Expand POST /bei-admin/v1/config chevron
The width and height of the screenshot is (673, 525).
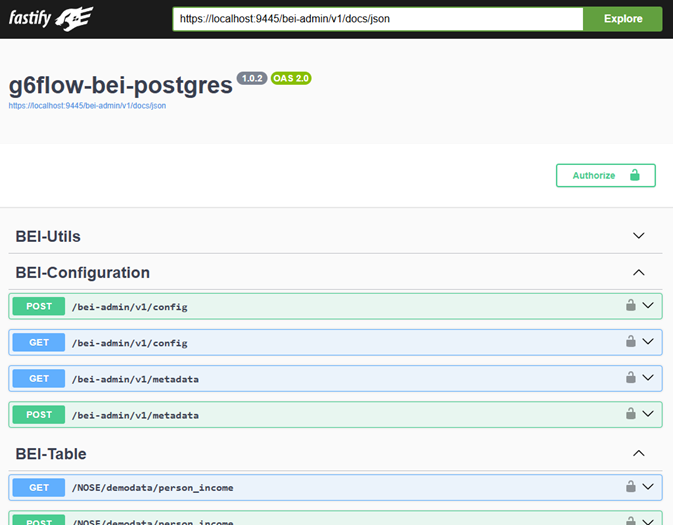tap(648, 305)
